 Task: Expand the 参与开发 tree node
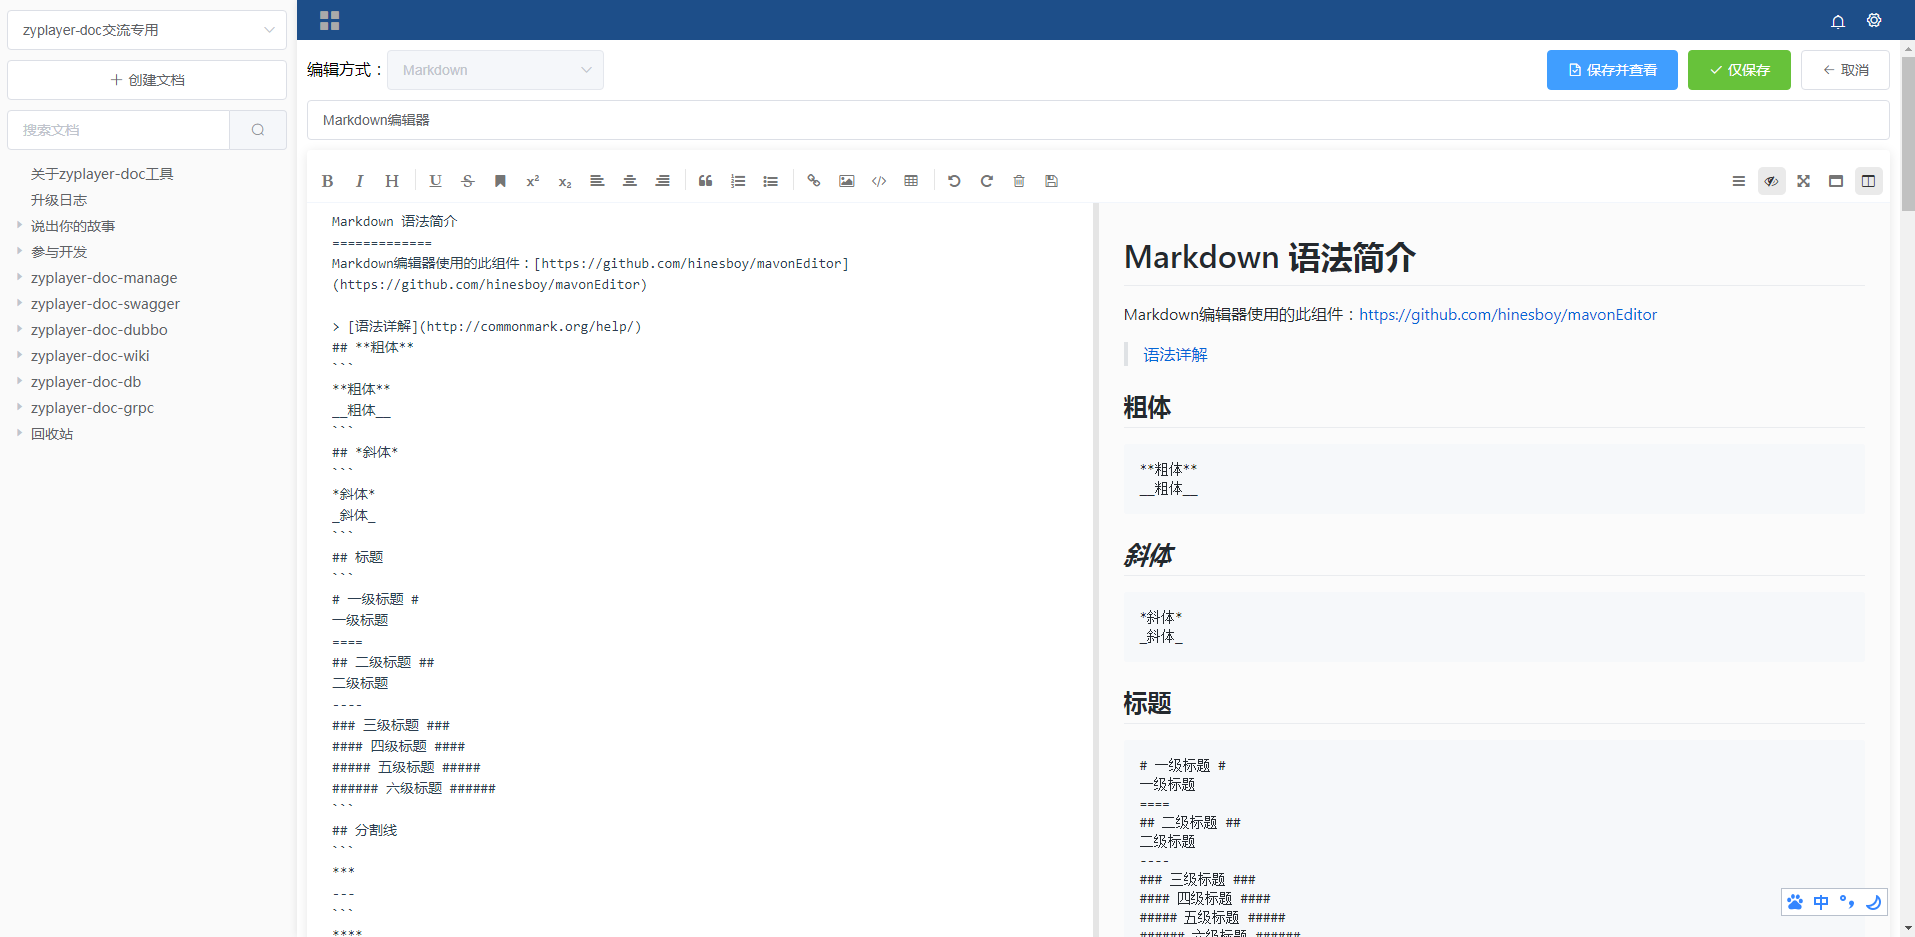pyautogui.click(x=19, y=251)
